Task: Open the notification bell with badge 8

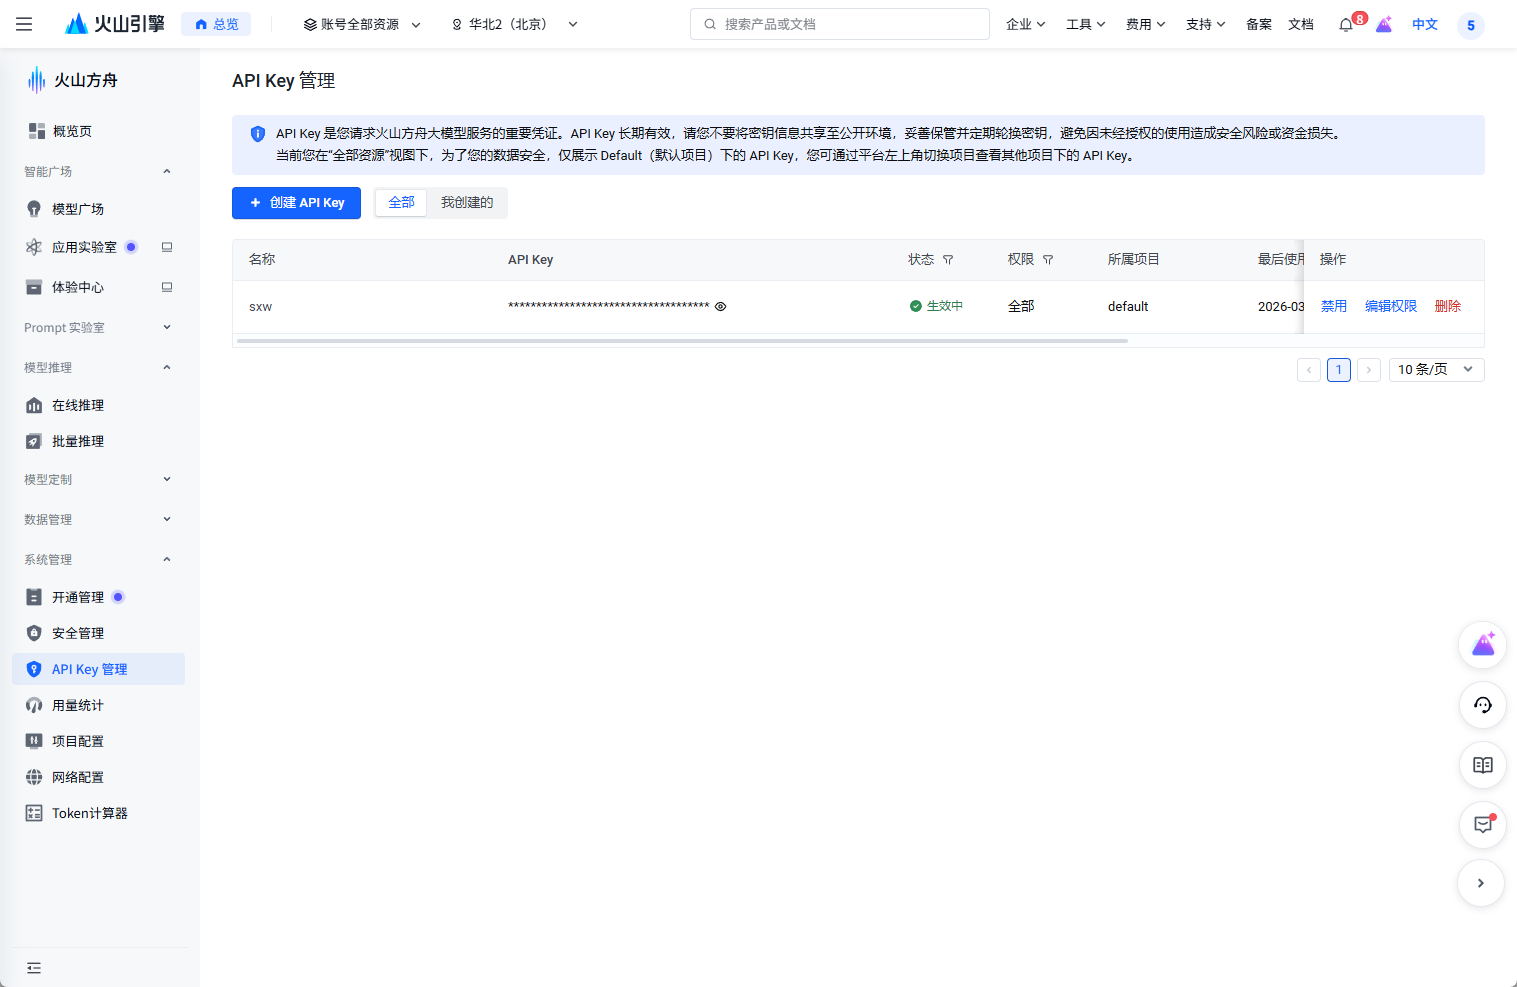Action: click(x=1345, y=24)
